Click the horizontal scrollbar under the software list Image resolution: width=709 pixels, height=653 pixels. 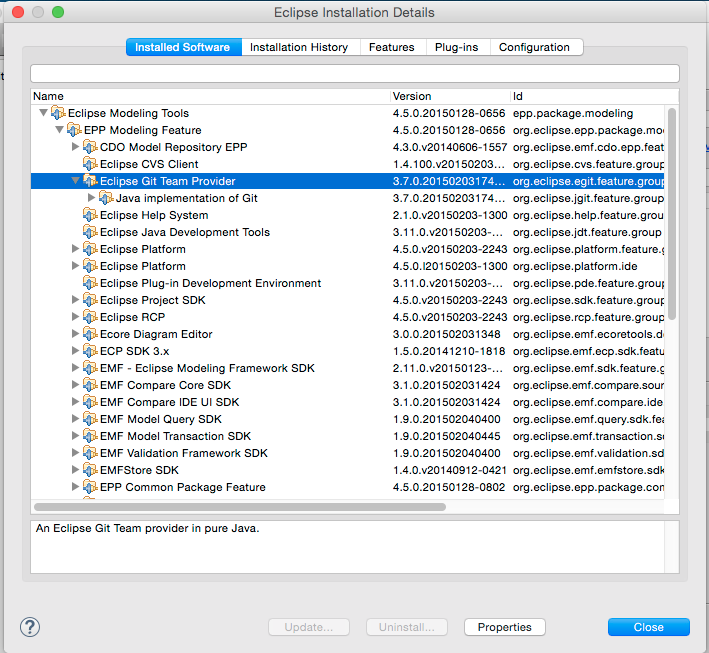pos(240,507)
